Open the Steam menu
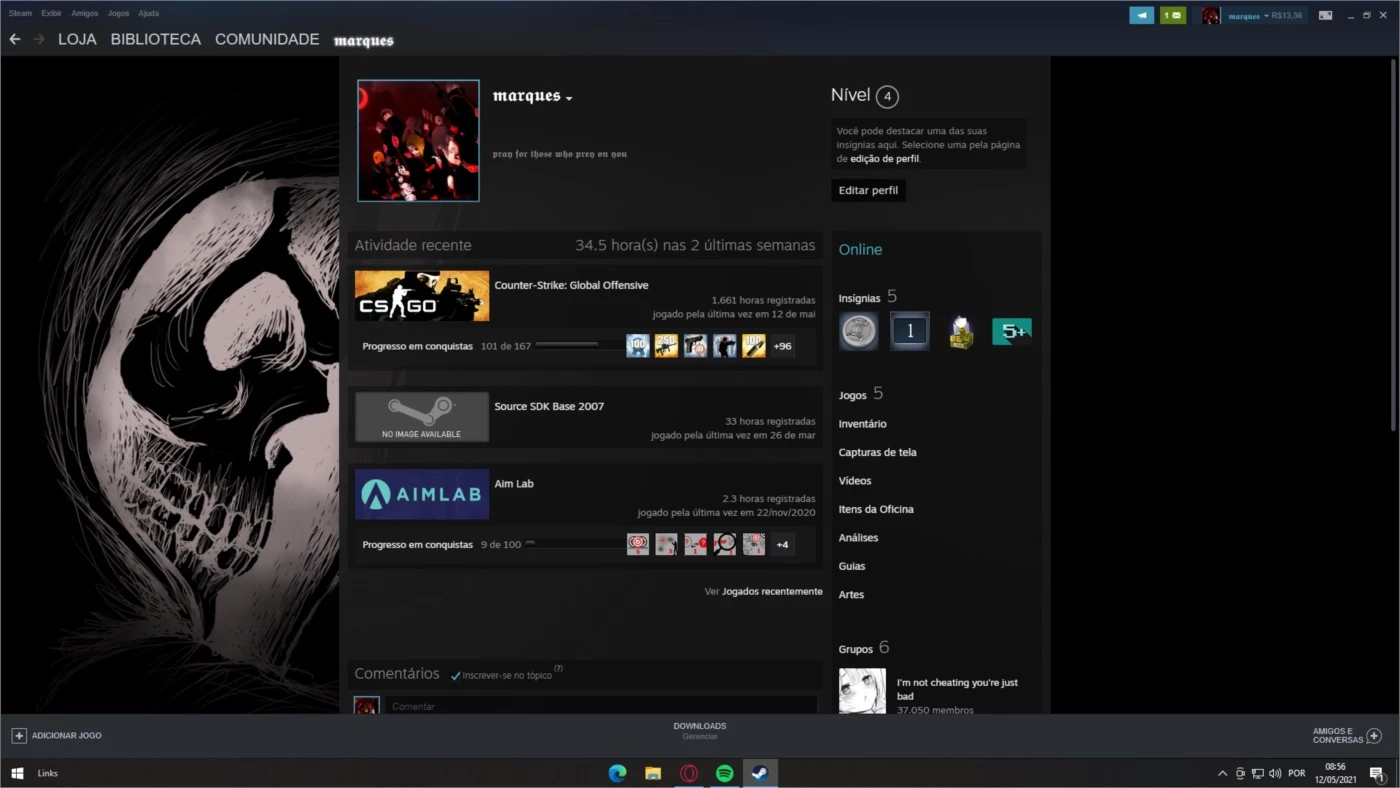1400x788 pixels. tap(20, 13)
